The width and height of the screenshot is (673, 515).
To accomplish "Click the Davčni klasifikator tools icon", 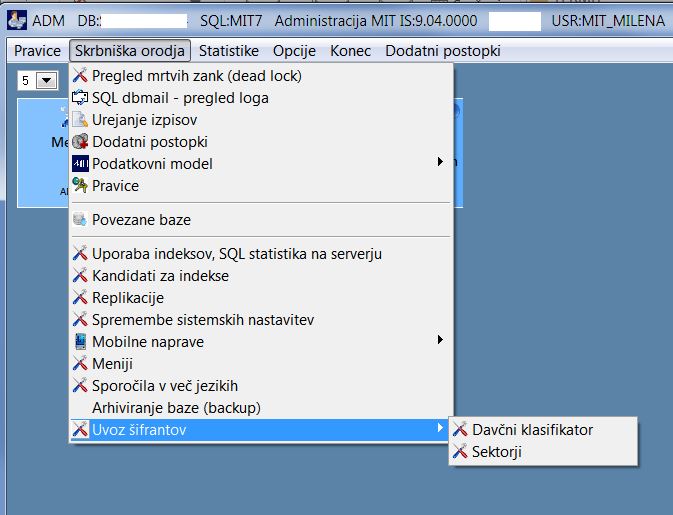I will coord(460,429).
